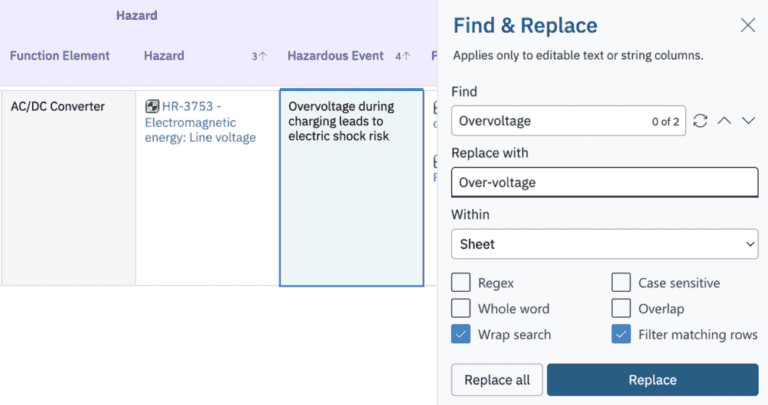The height and width of the screenshot is (405, 768).
Task: Open the Within Sheet dropdown
Action: pos(604,243)
